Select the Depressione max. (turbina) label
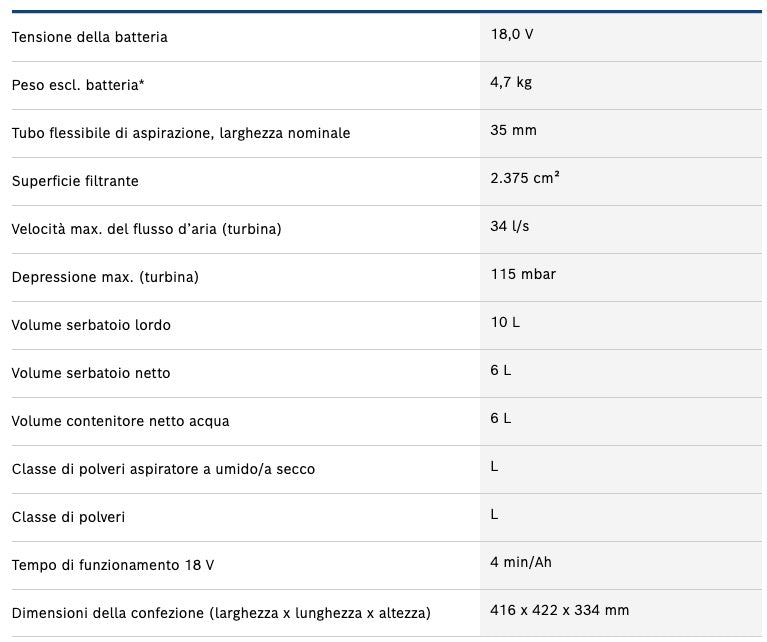 (x=105, y=277)
